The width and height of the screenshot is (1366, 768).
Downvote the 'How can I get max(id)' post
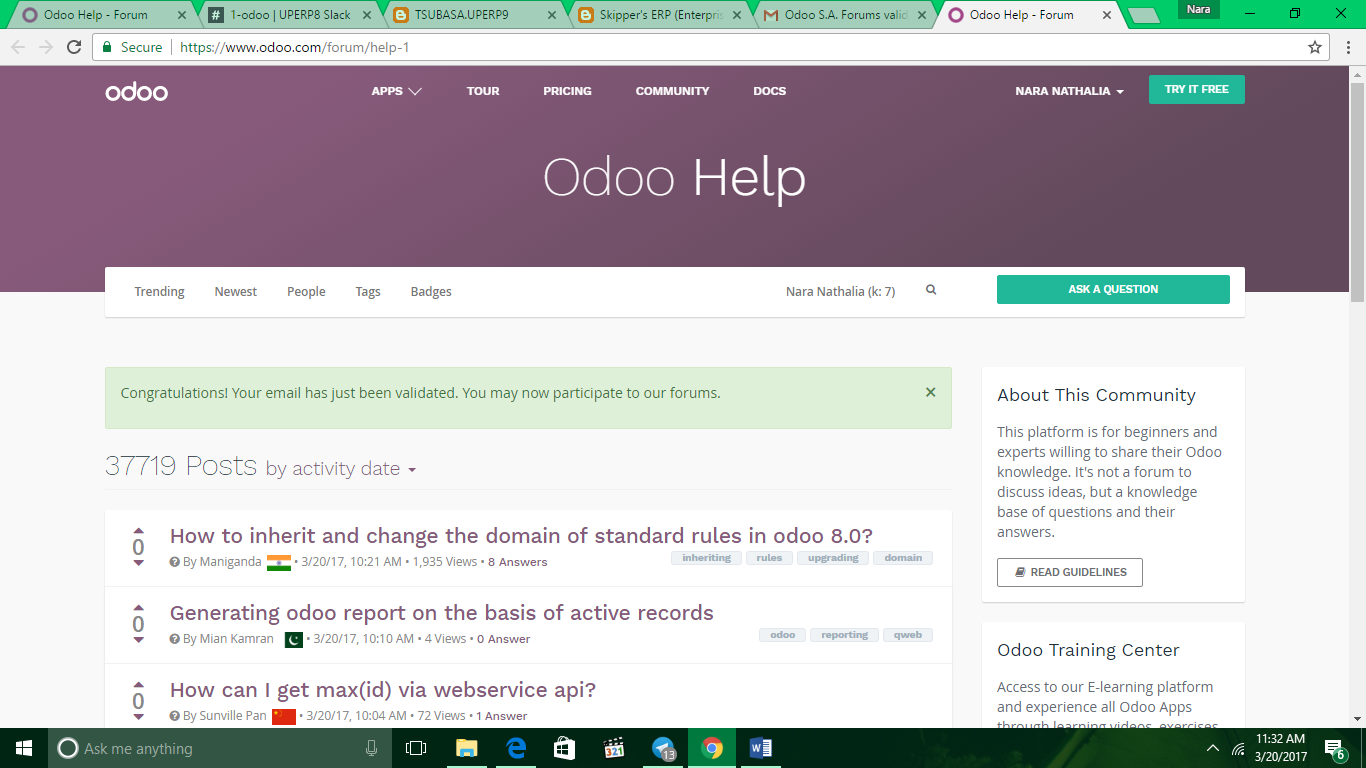[139, 717]
